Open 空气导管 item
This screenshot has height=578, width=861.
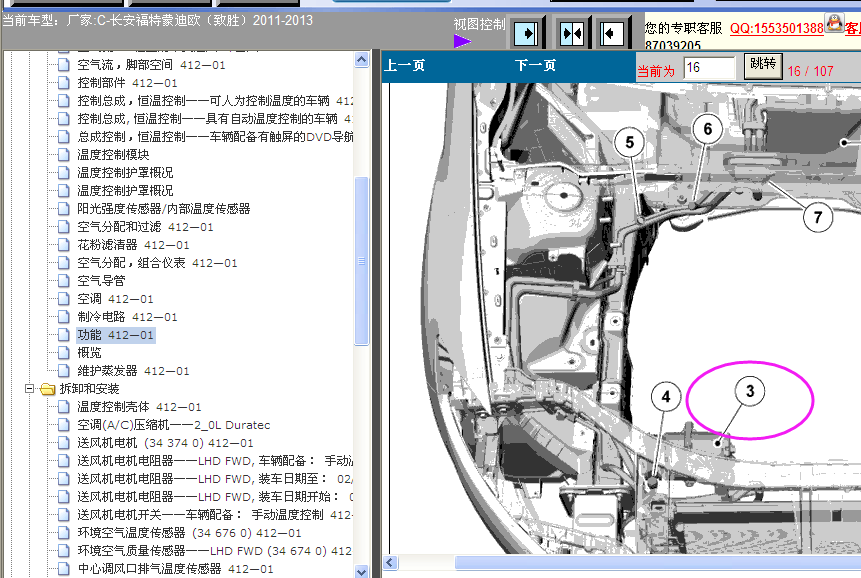(101, 281)
